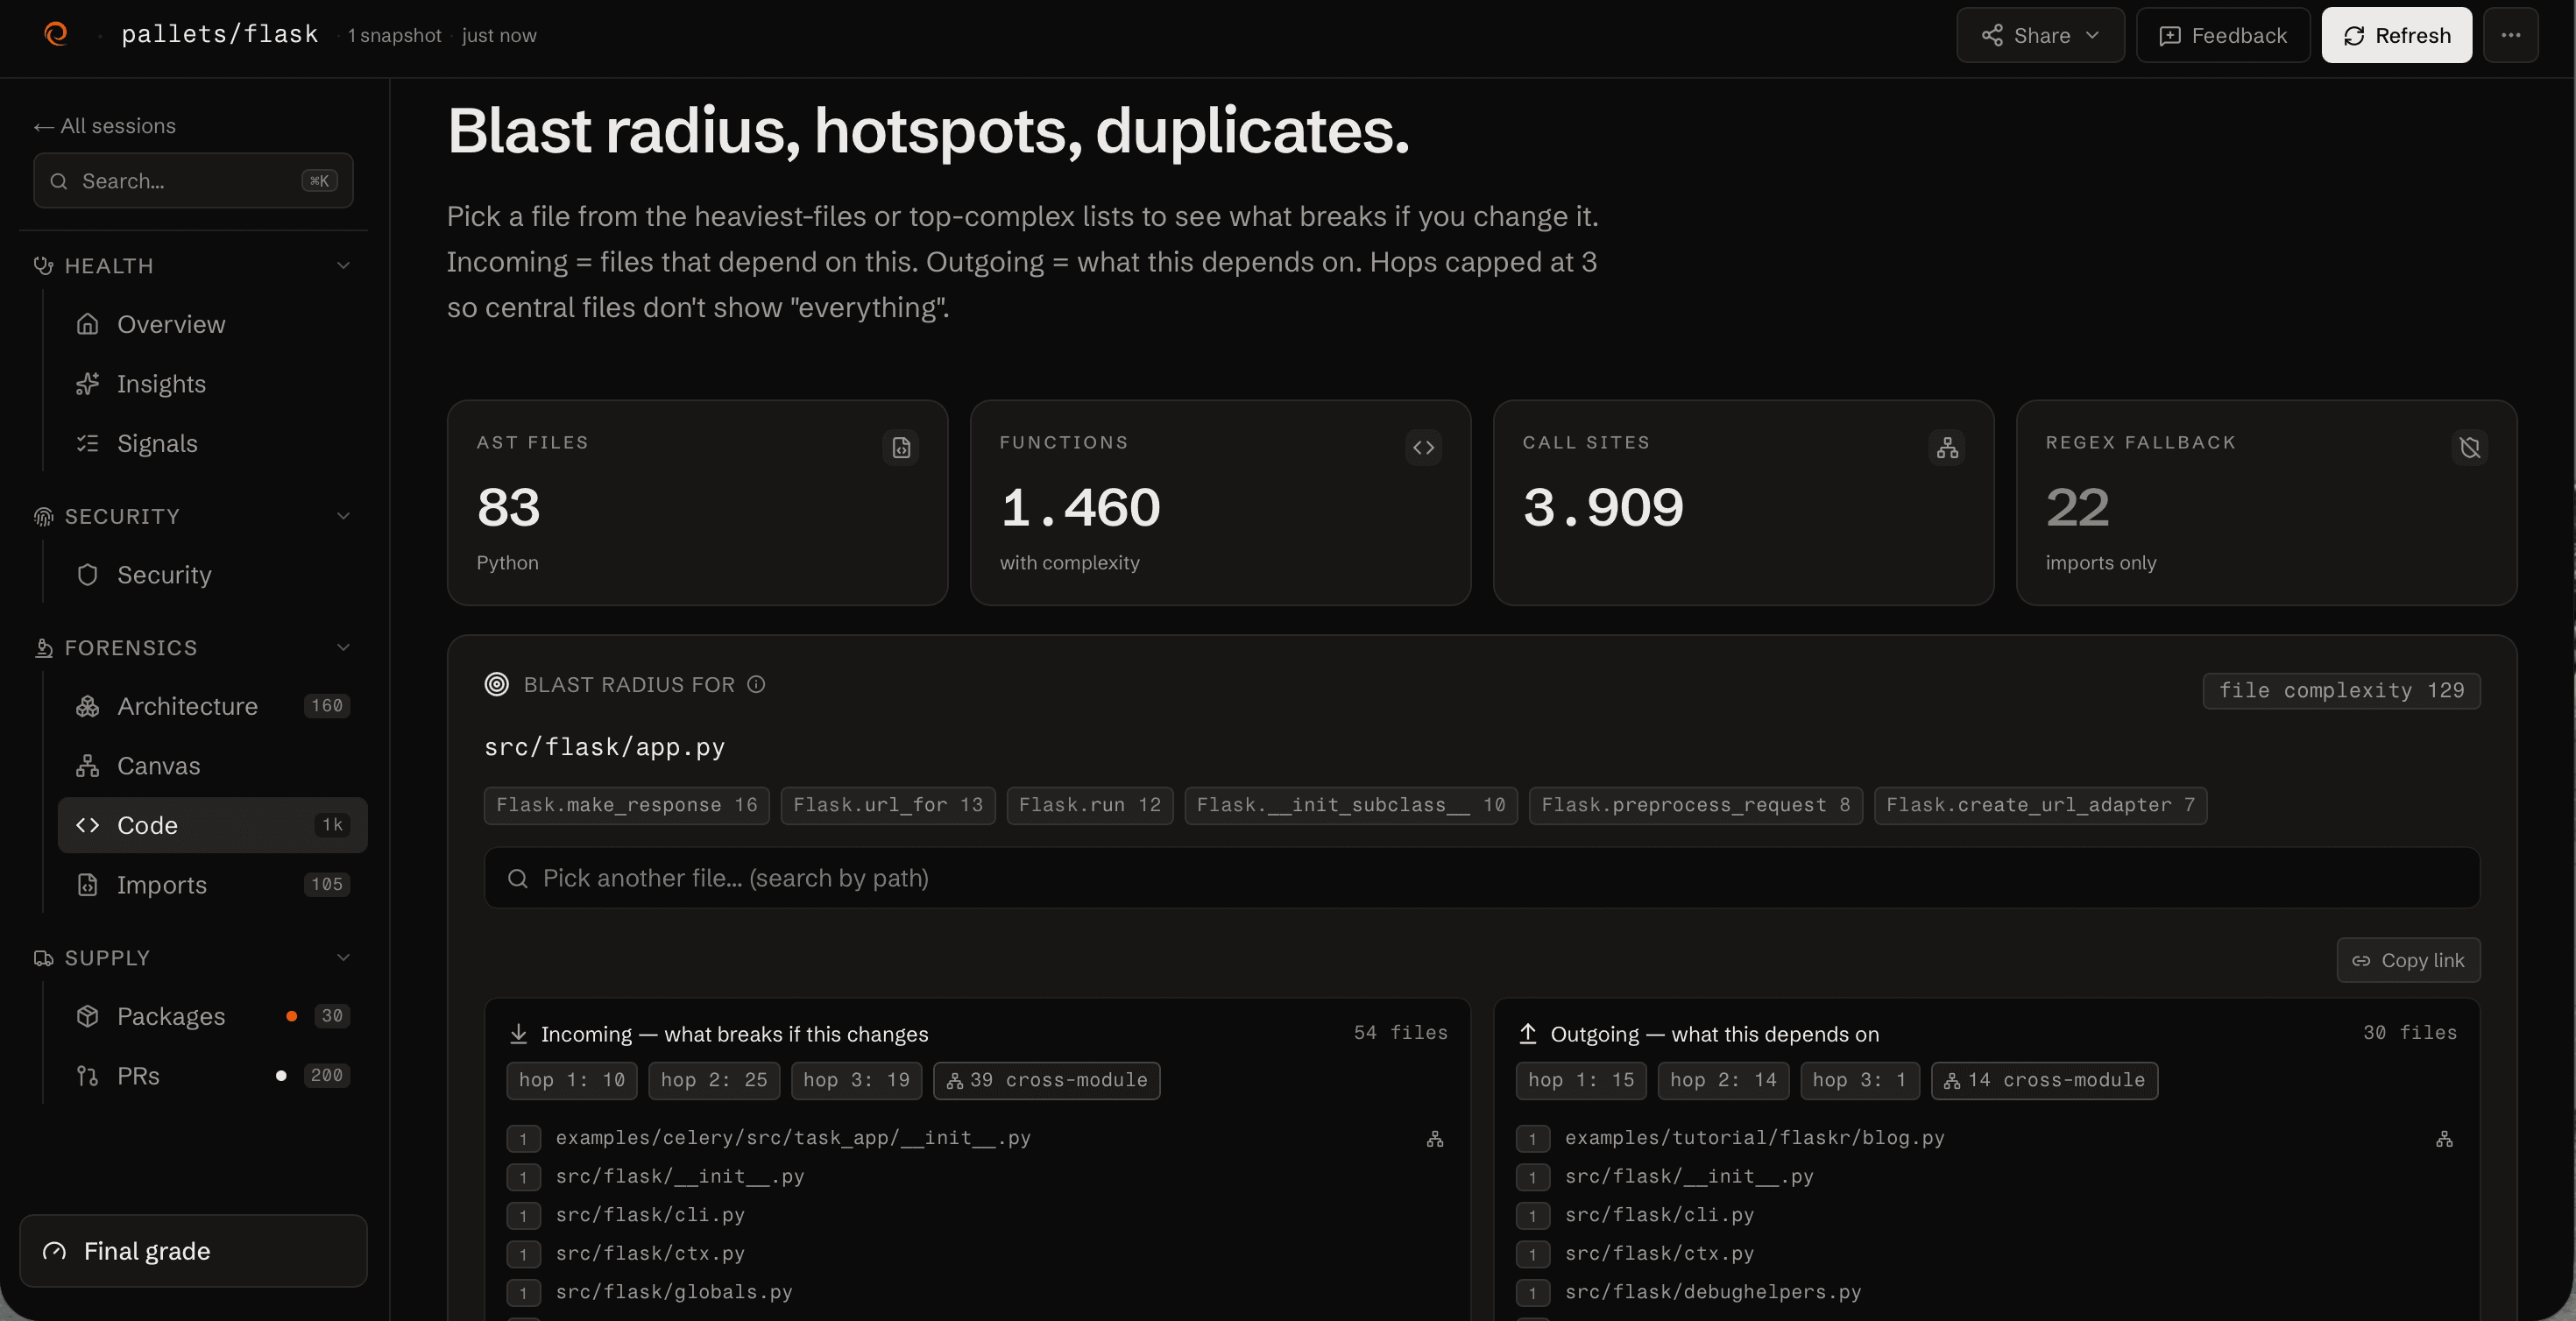Click cross-module icon on celery task_app row
This screenshot has height=1321, width=2576.
(x=1435, y=1139)
